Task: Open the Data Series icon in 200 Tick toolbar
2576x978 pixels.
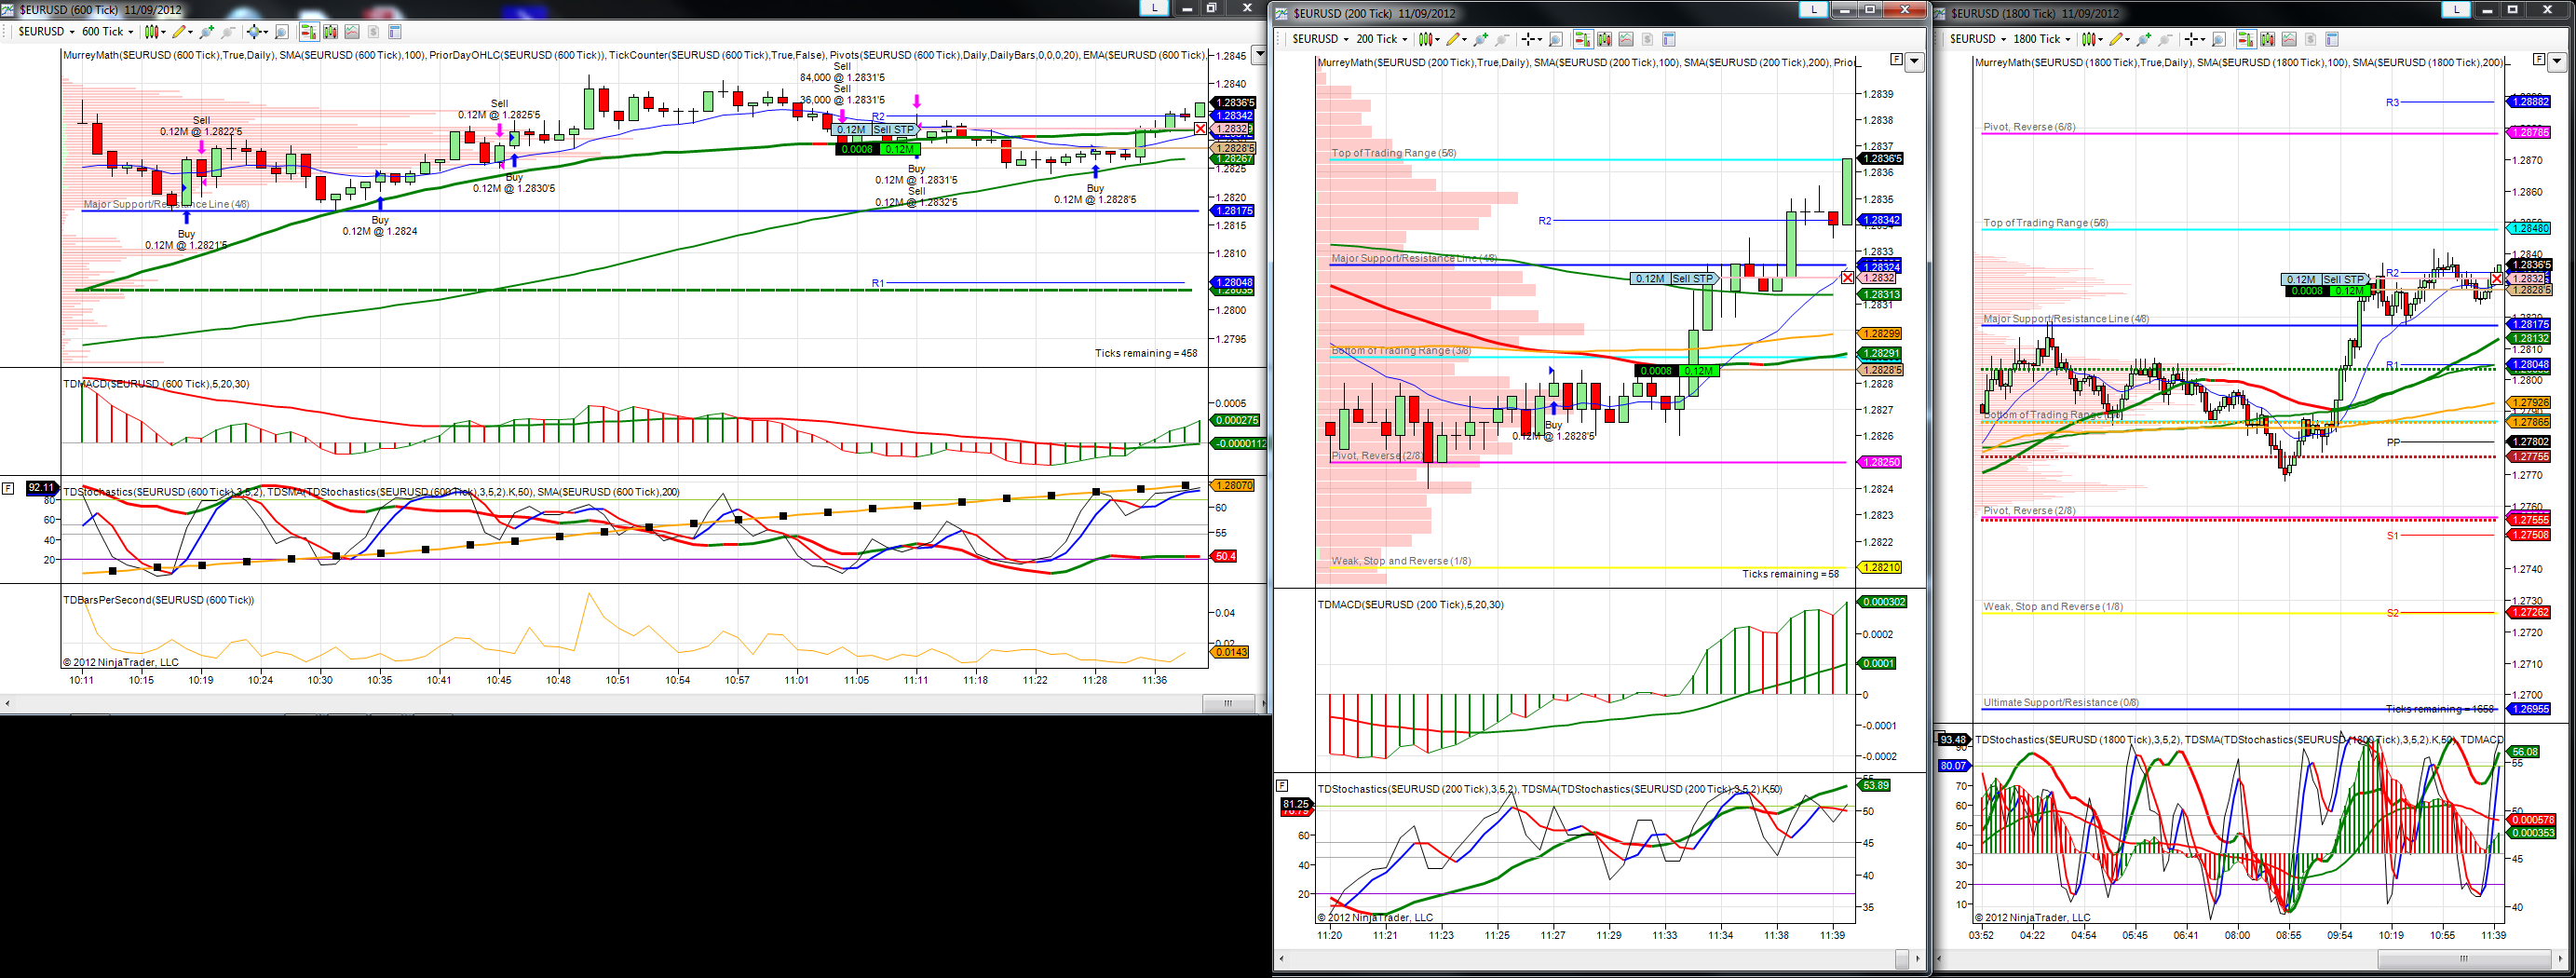Action: [1604, 39]
